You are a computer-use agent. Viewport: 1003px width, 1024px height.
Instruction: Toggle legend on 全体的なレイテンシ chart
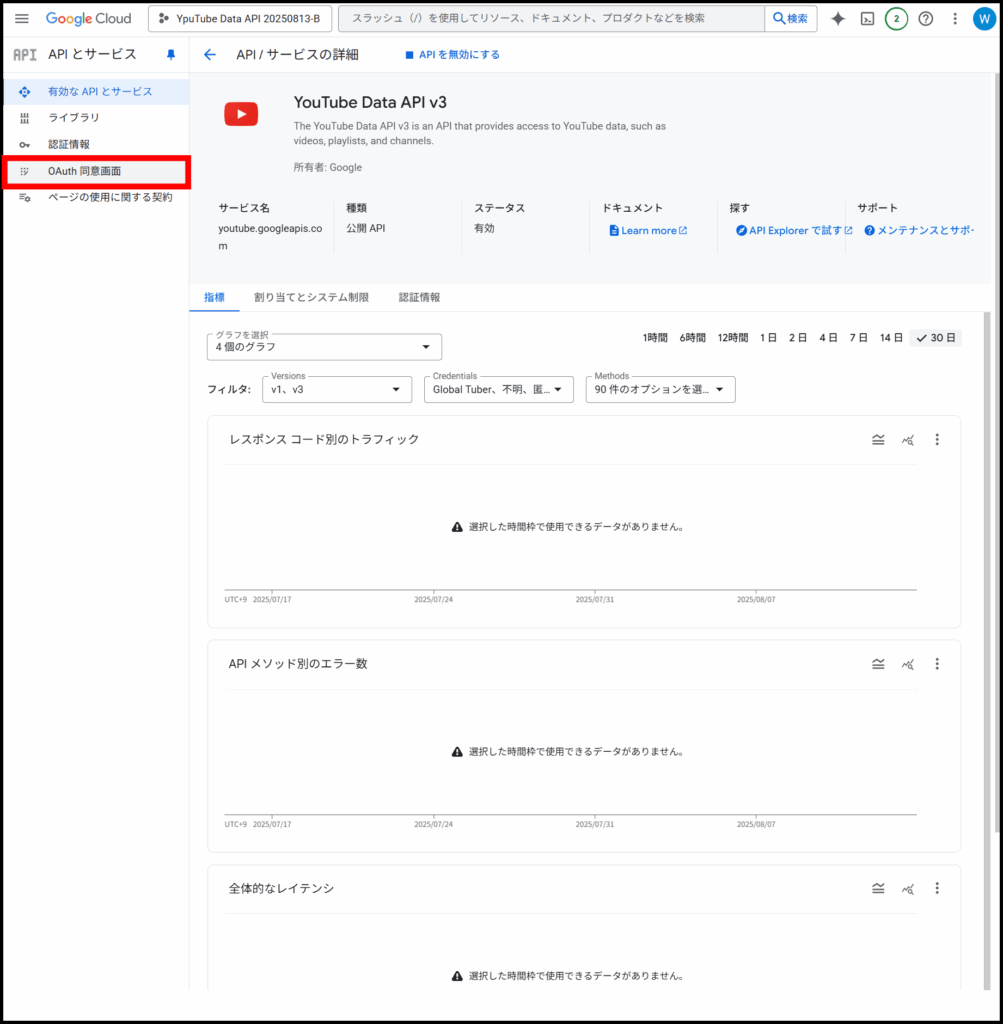878,888
